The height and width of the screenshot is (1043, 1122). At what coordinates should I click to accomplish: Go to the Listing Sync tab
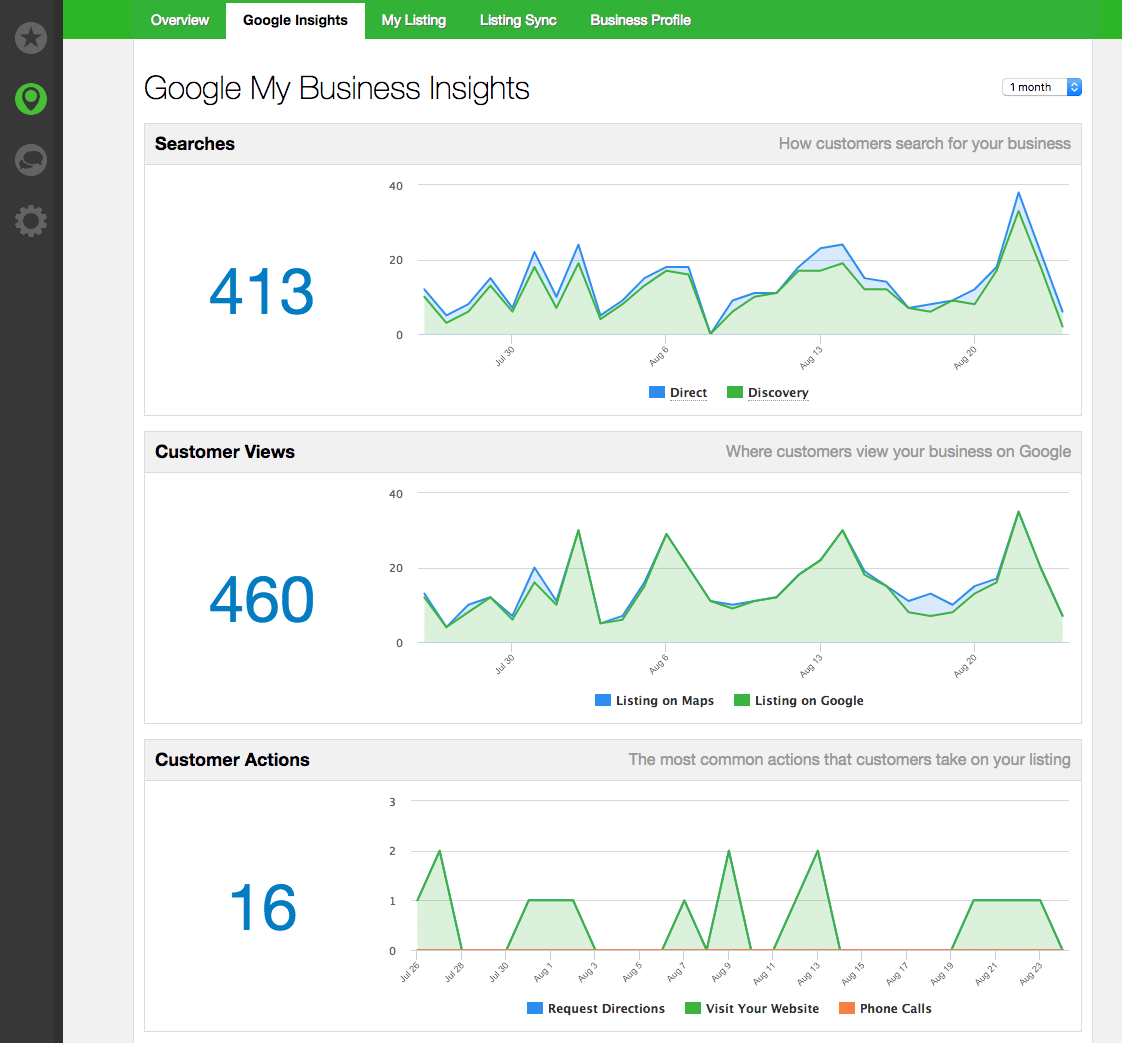click(518, 20)
